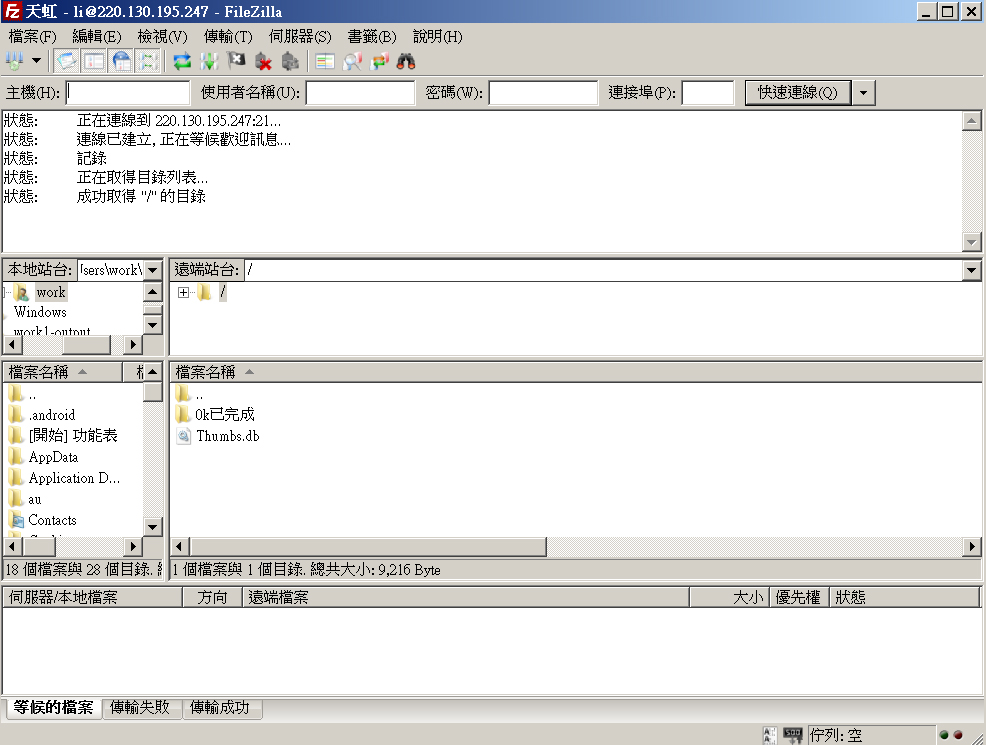Screen dimensions: 986x745
Task: Click message log scroll up arrow
Action: [x=972, y=121]
